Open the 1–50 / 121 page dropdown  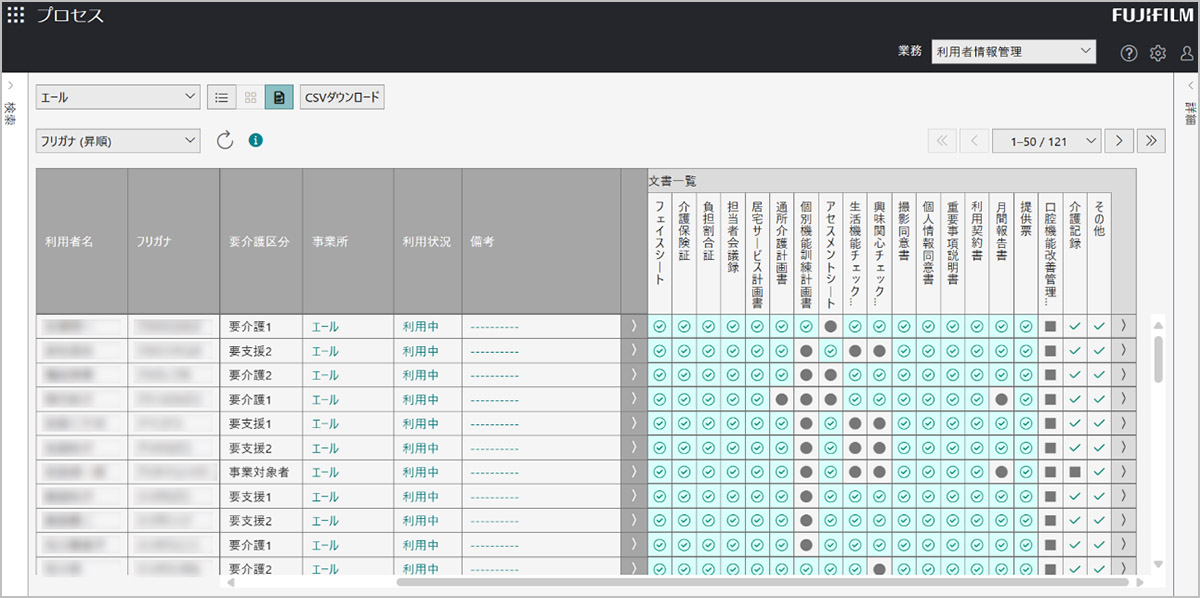click(1046, 141)
